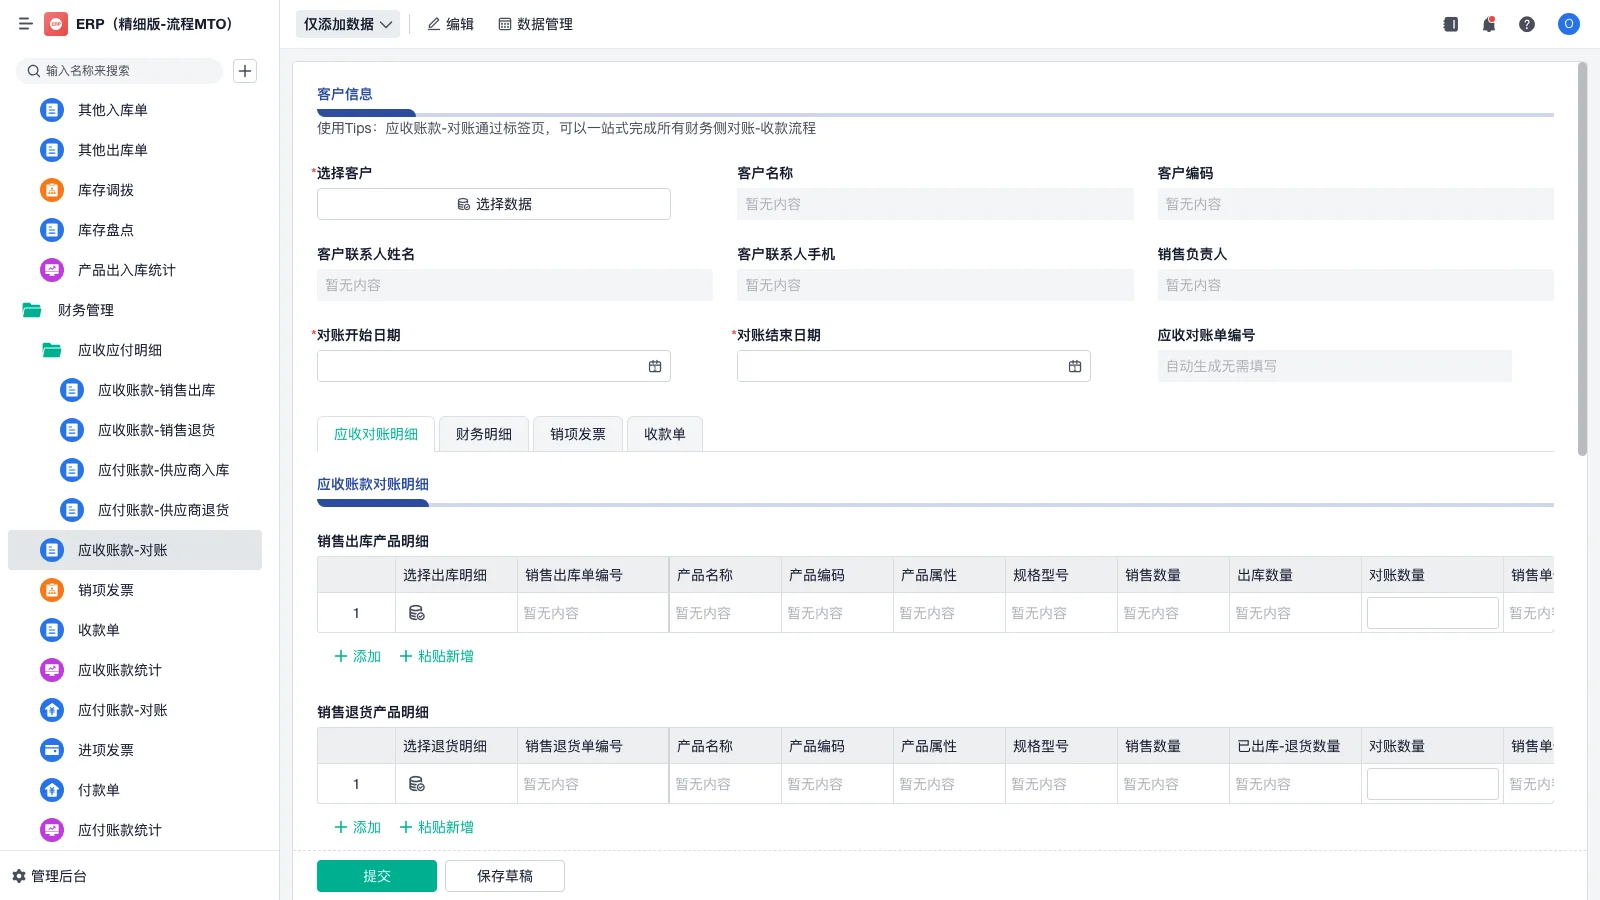Click the 客户名称 input field
The height and width of the screenshot is (900, 1600).
click(x=935, y=204)
